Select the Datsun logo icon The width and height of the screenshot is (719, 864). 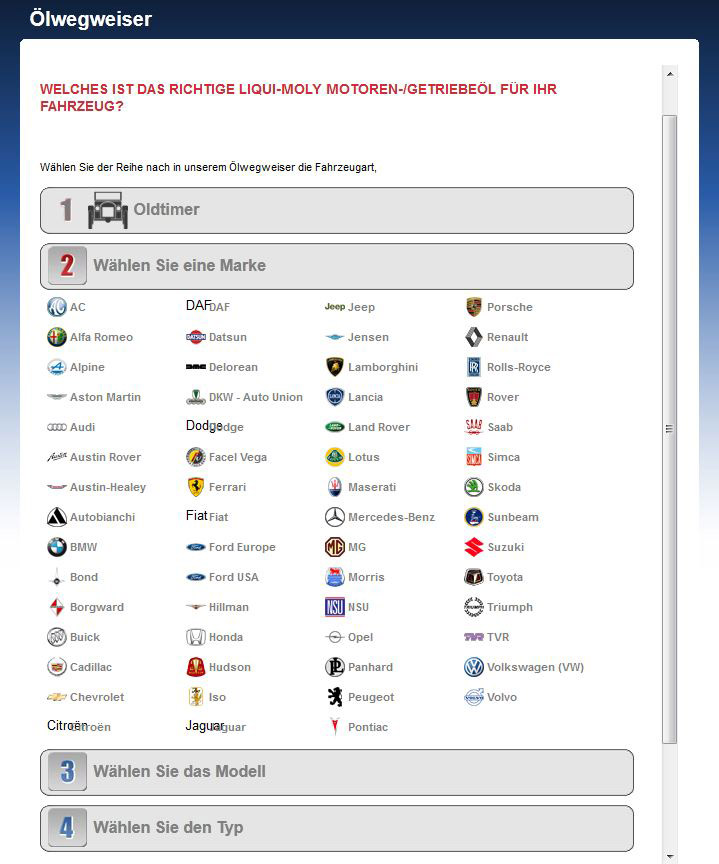(196, 337)
